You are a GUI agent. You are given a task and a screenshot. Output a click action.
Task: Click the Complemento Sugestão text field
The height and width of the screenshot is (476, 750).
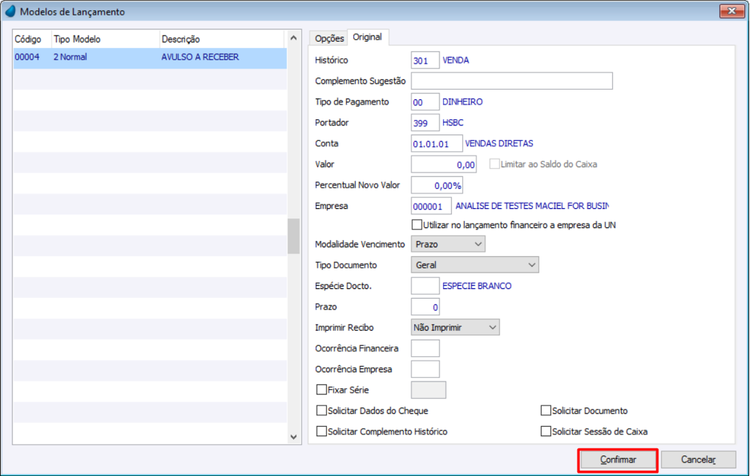[x=512, y=81]
